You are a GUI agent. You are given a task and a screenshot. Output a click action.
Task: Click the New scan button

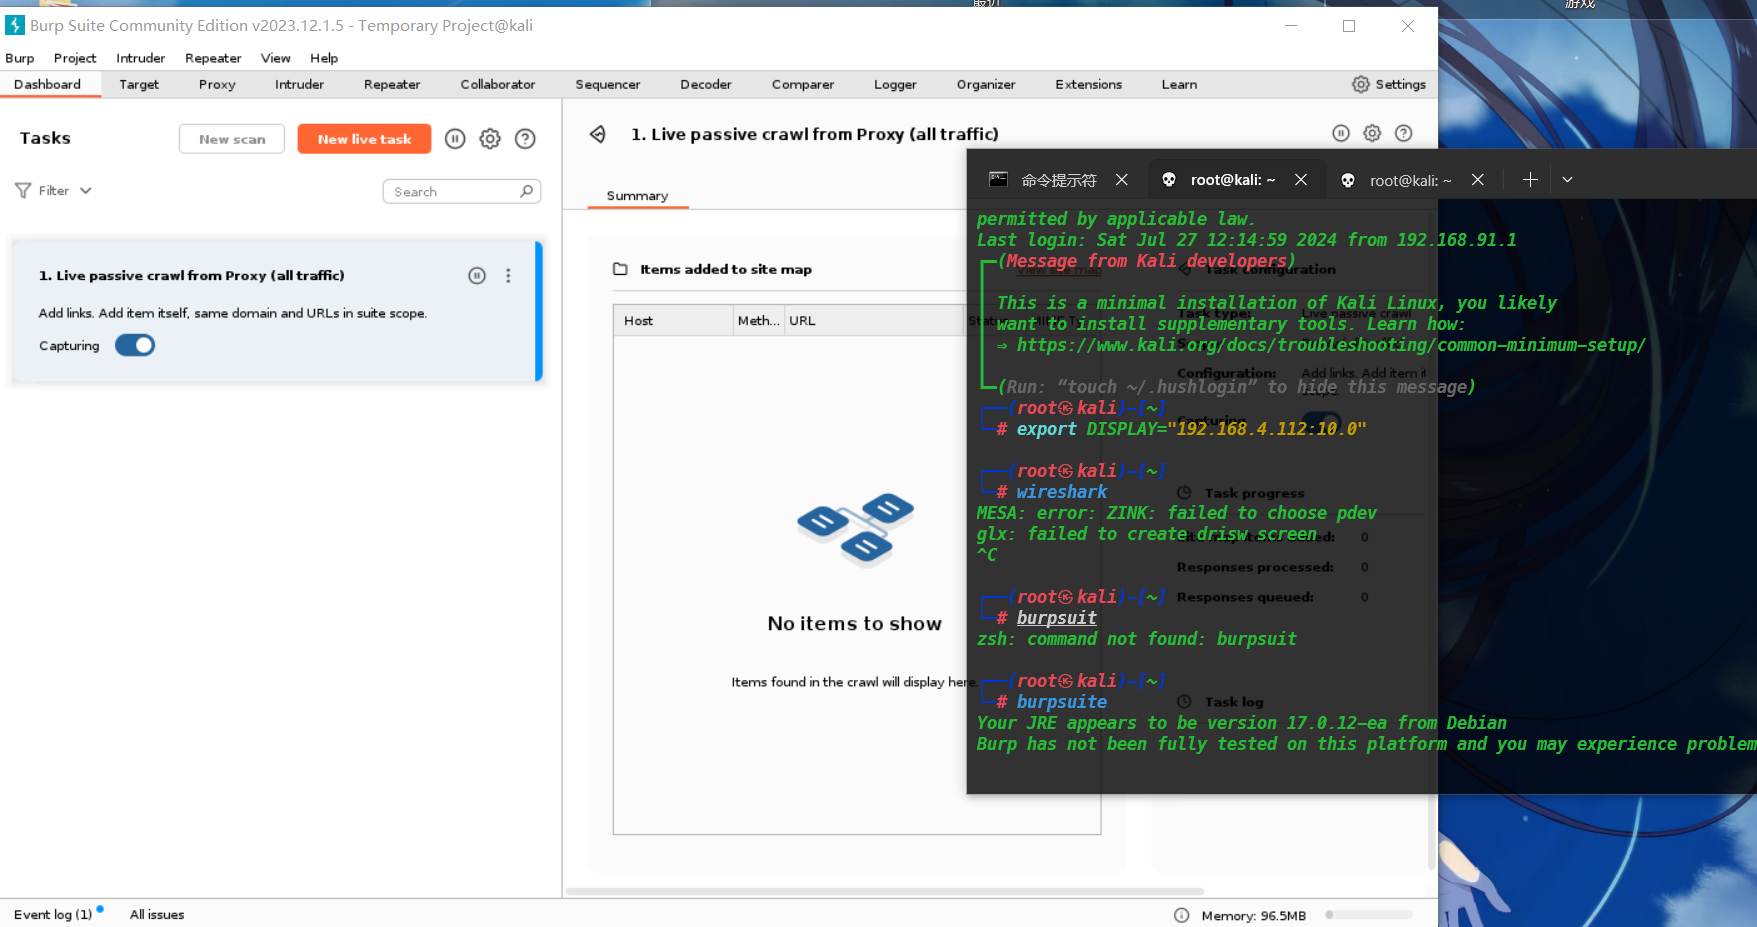[232, 139]
